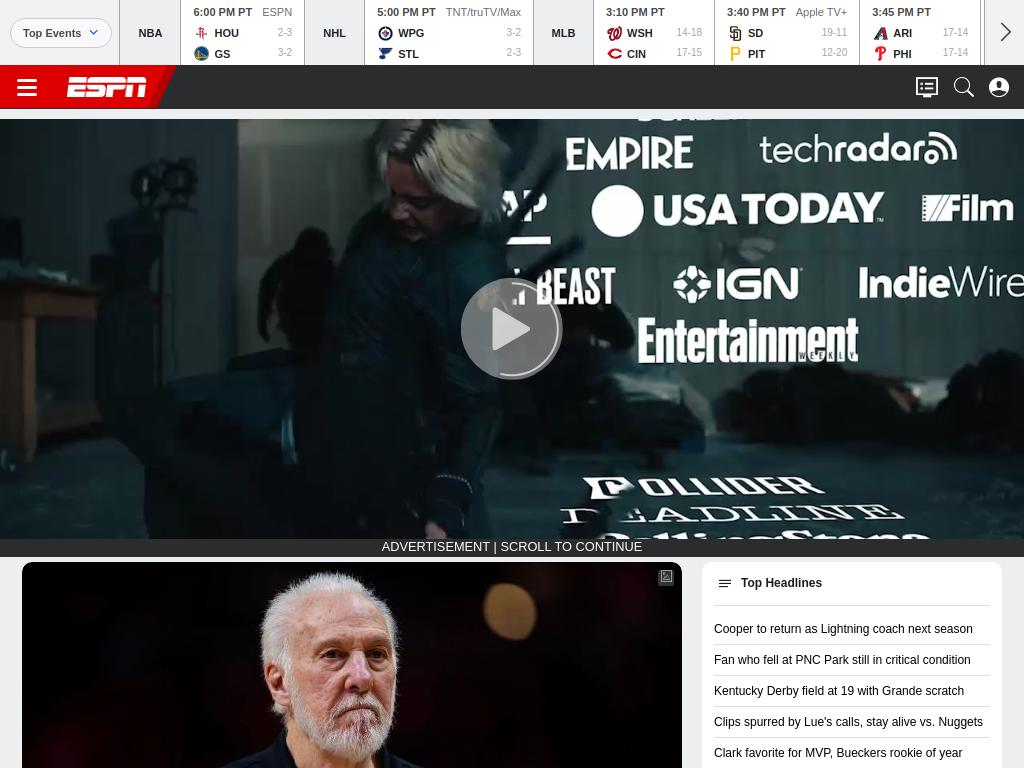Click the image credit icon on featured photo
This screenshot has width=1024, height=768.
(666, 577)
